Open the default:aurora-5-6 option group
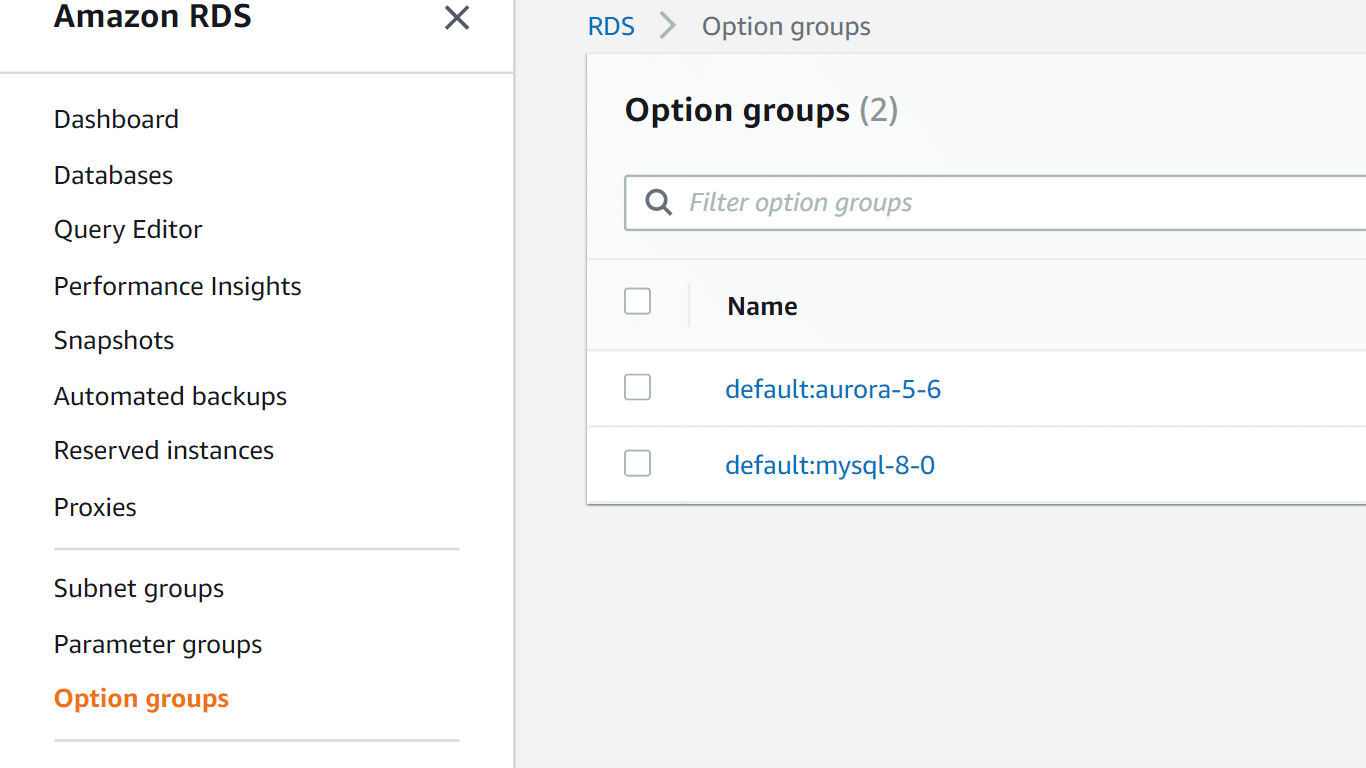The image size is (1366, 768). pyautogui.click(x=833, y=389)
